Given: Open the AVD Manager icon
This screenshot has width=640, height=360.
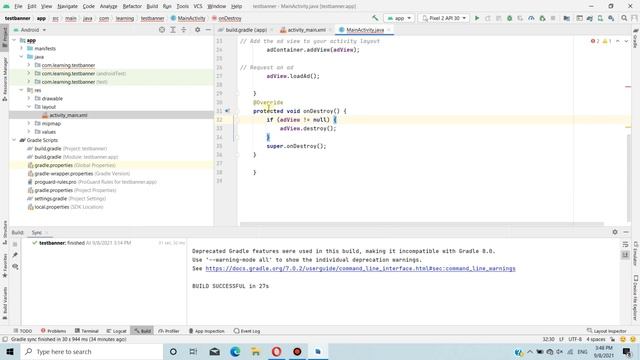Looking at the screenshot, I should pos(600,18).
